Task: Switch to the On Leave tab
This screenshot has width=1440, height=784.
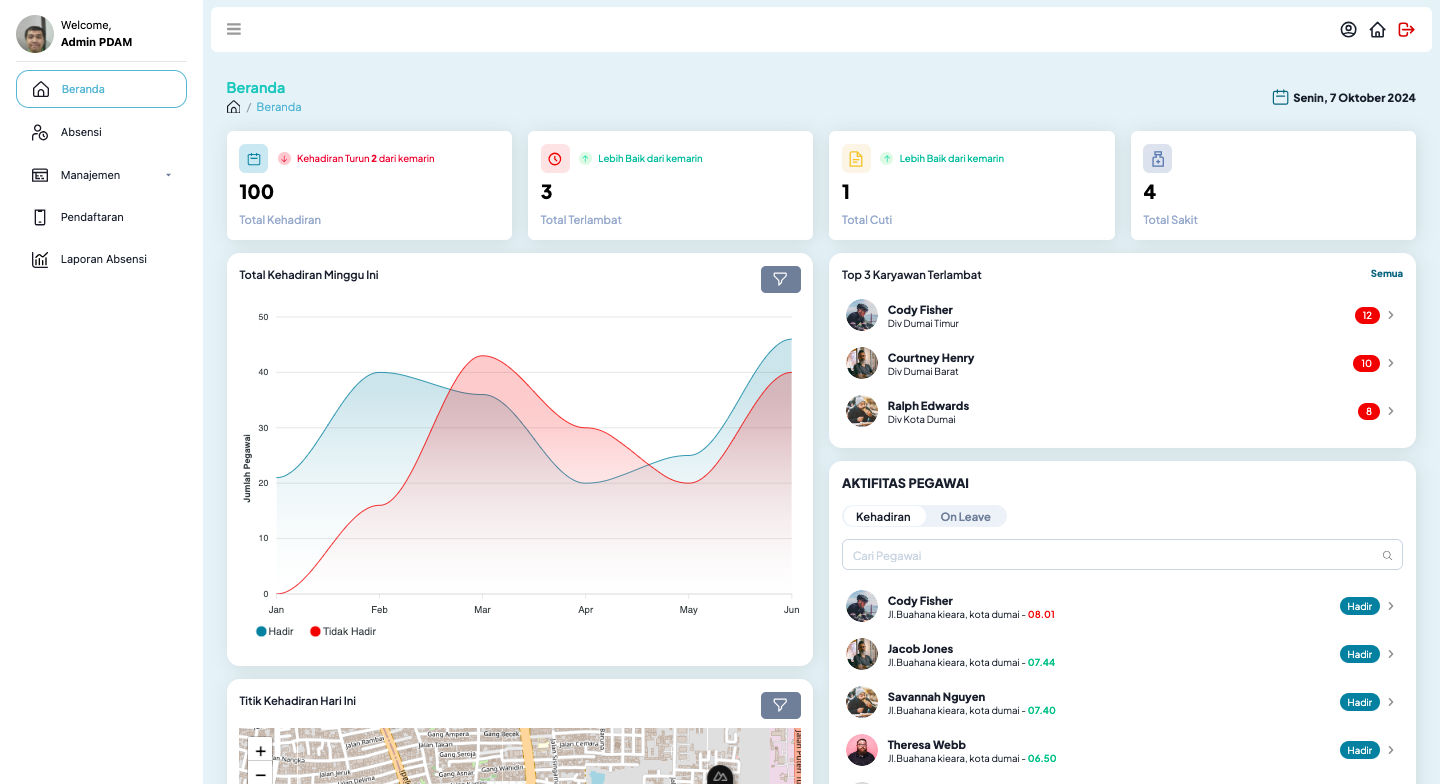Action: pos(965,517)
